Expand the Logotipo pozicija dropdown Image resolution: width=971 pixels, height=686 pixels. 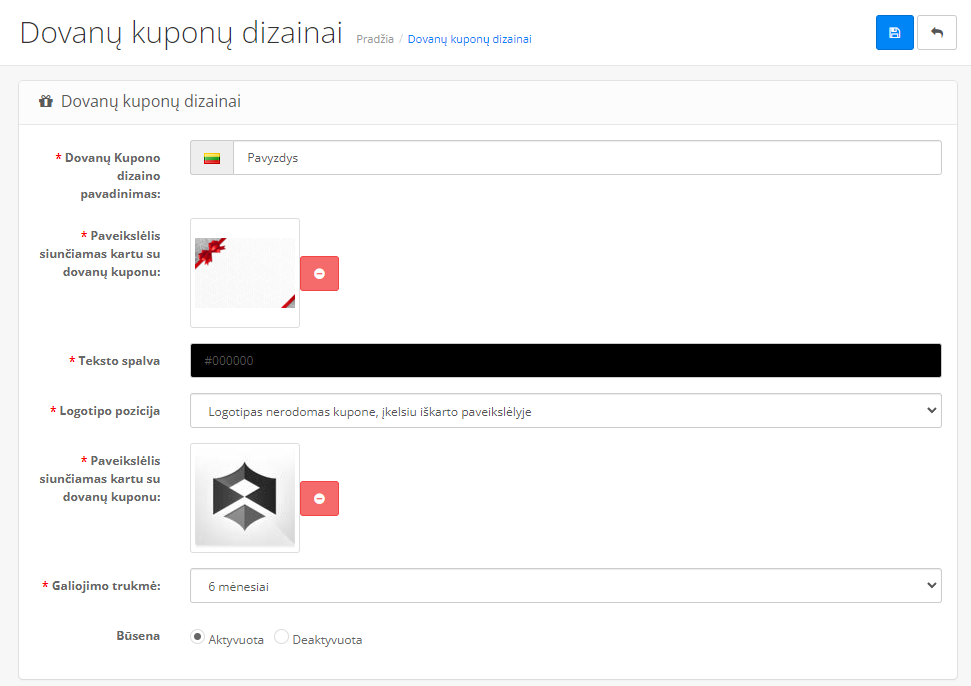(x=565, y=411)
